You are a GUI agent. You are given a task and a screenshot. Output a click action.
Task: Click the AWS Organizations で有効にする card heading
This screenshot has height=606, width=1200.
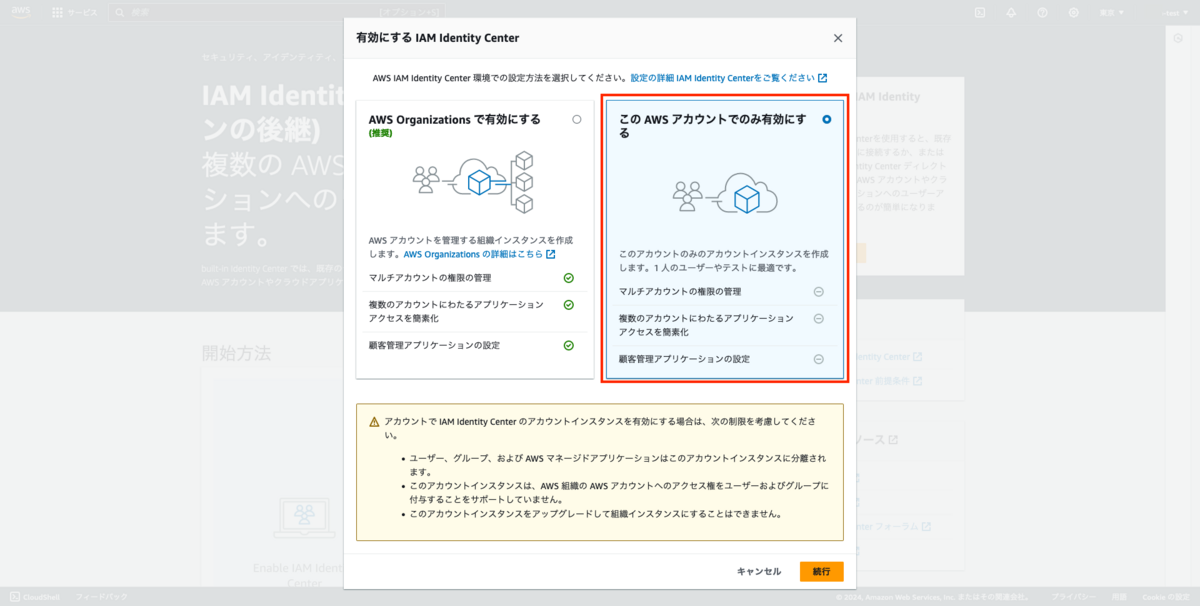[x=454, y=119]
